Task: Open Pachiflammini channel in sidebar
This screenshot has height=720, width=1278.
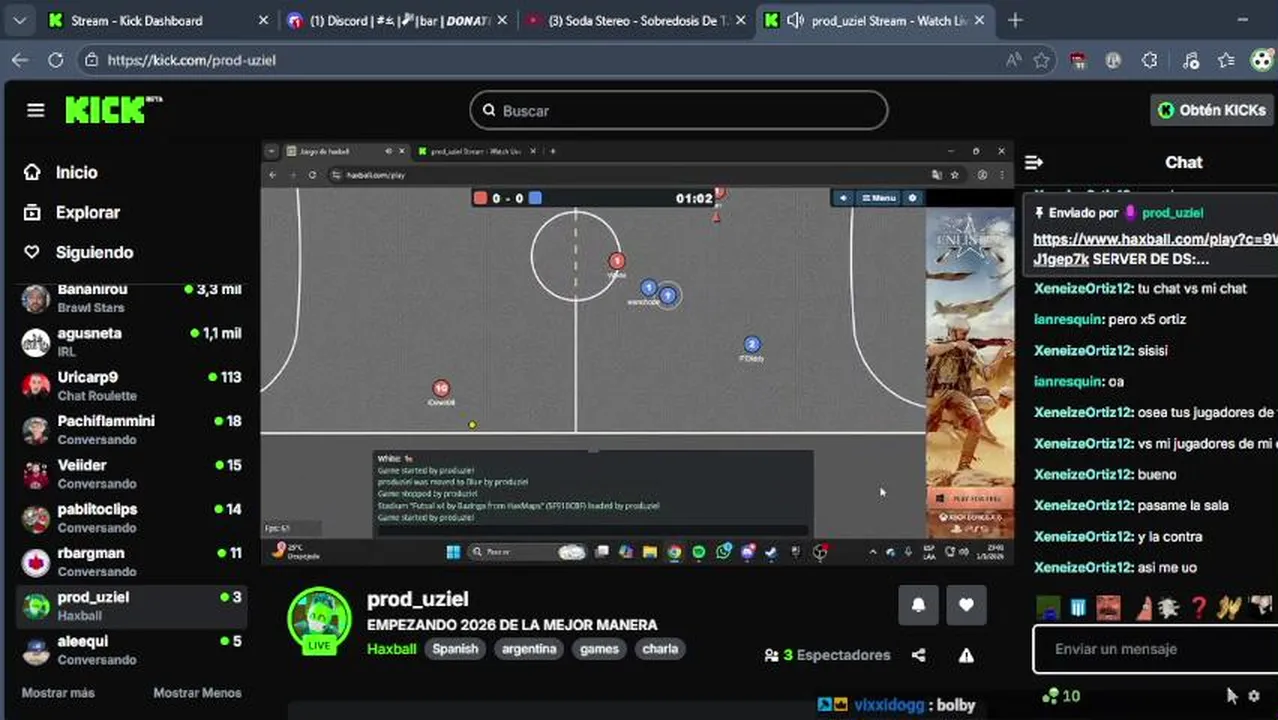Action: tap(132, 429)
